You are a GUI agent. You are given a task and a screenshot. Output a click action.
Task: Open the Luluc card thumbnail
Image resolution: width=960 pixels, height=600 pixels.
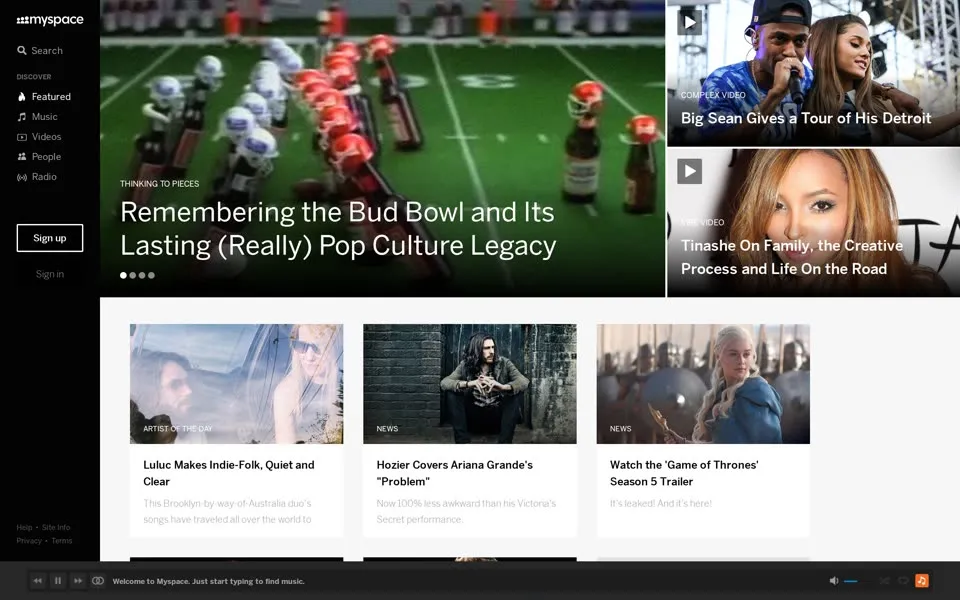pos(236,384)
